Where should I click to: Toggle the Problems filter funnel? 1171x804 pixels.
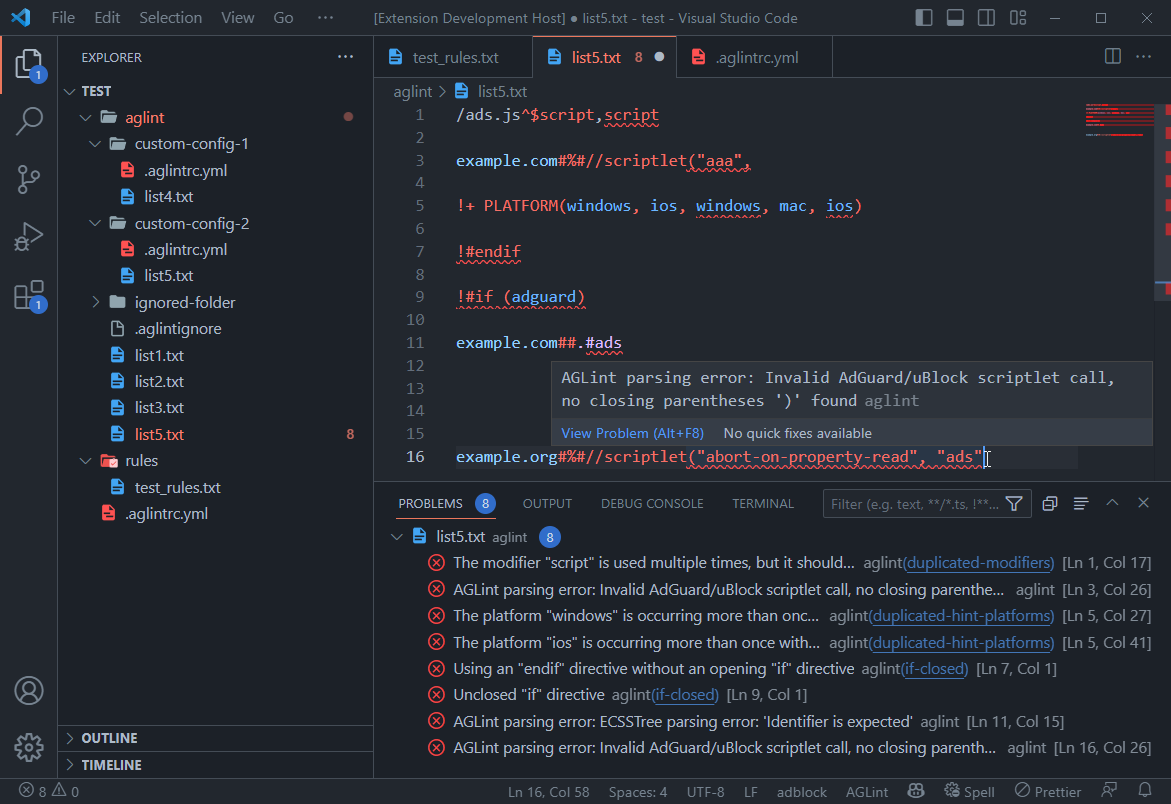click(1013, 503)
